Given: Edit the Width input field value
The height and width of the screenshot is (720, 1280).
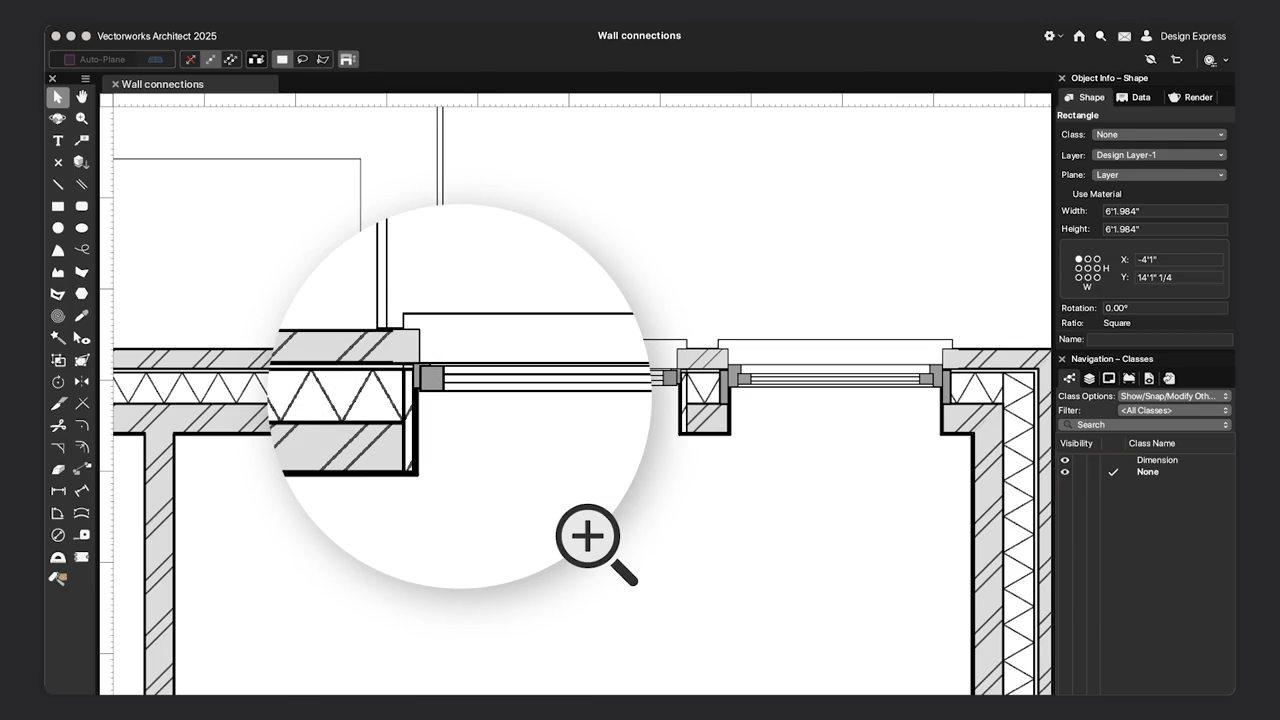Looking at the screenshot, I should point(1164,211).
